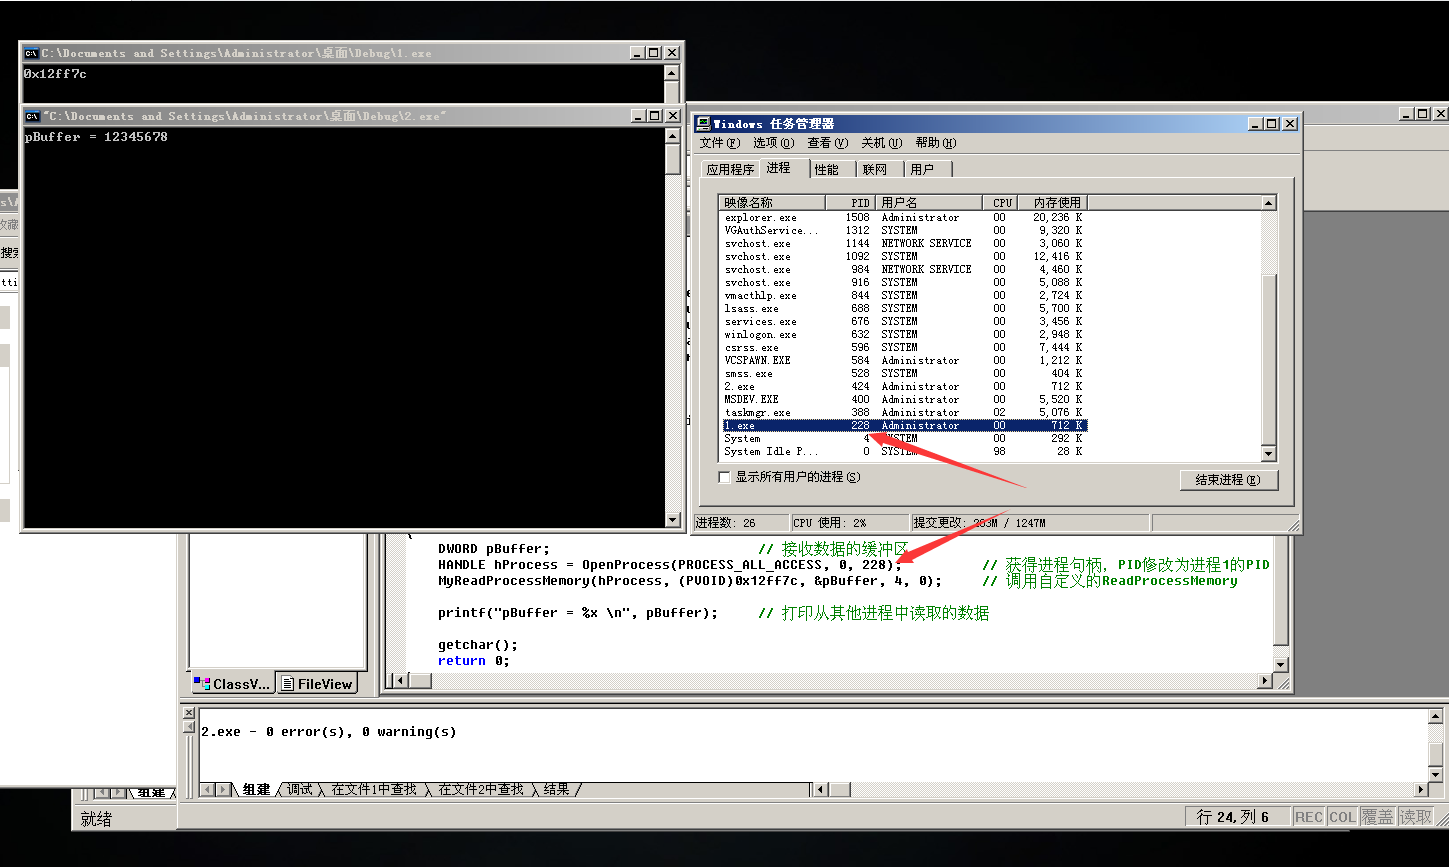Viewport: 1449px width, 867px height.
Task: Select MSDEV.EXE in the process list
Action: point(752,399)
